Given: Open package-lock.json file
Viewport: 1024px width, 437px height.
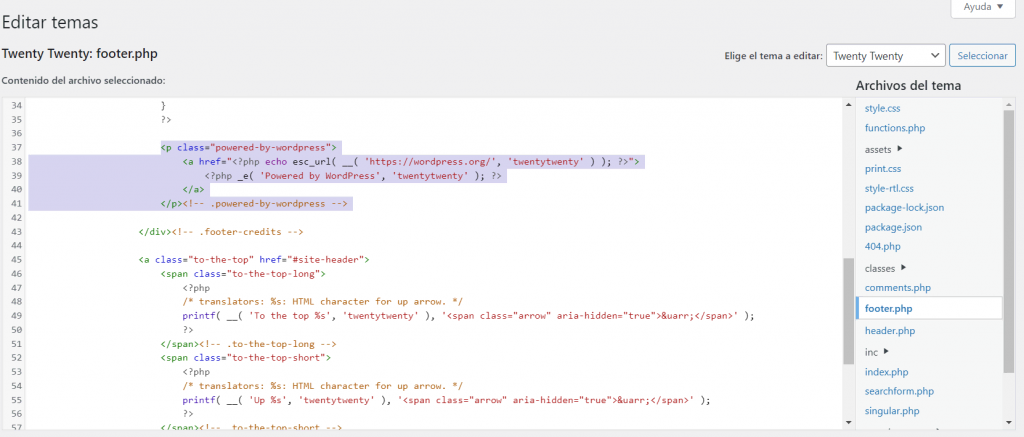Looking at the screenshot, I should [904, 208].
